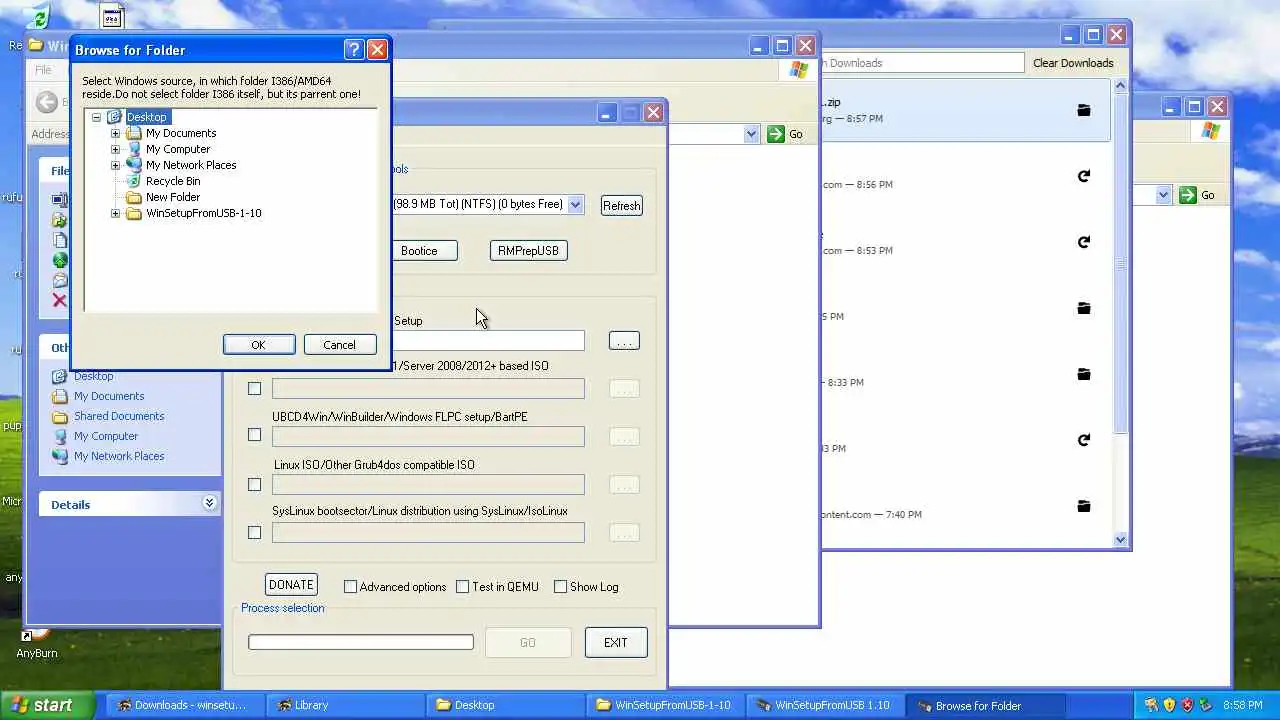Enable Linux ISO/Grub4dos checkbox
Screen dimensions: 1280x720
pos(254,484)
